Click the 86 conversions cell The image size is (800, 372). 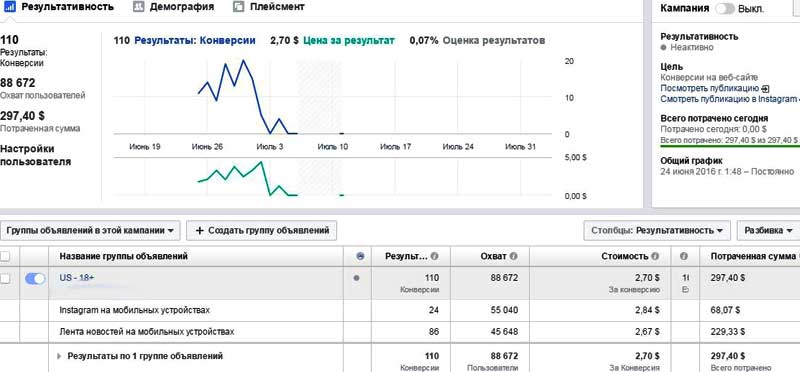click(x=434, y=332)
